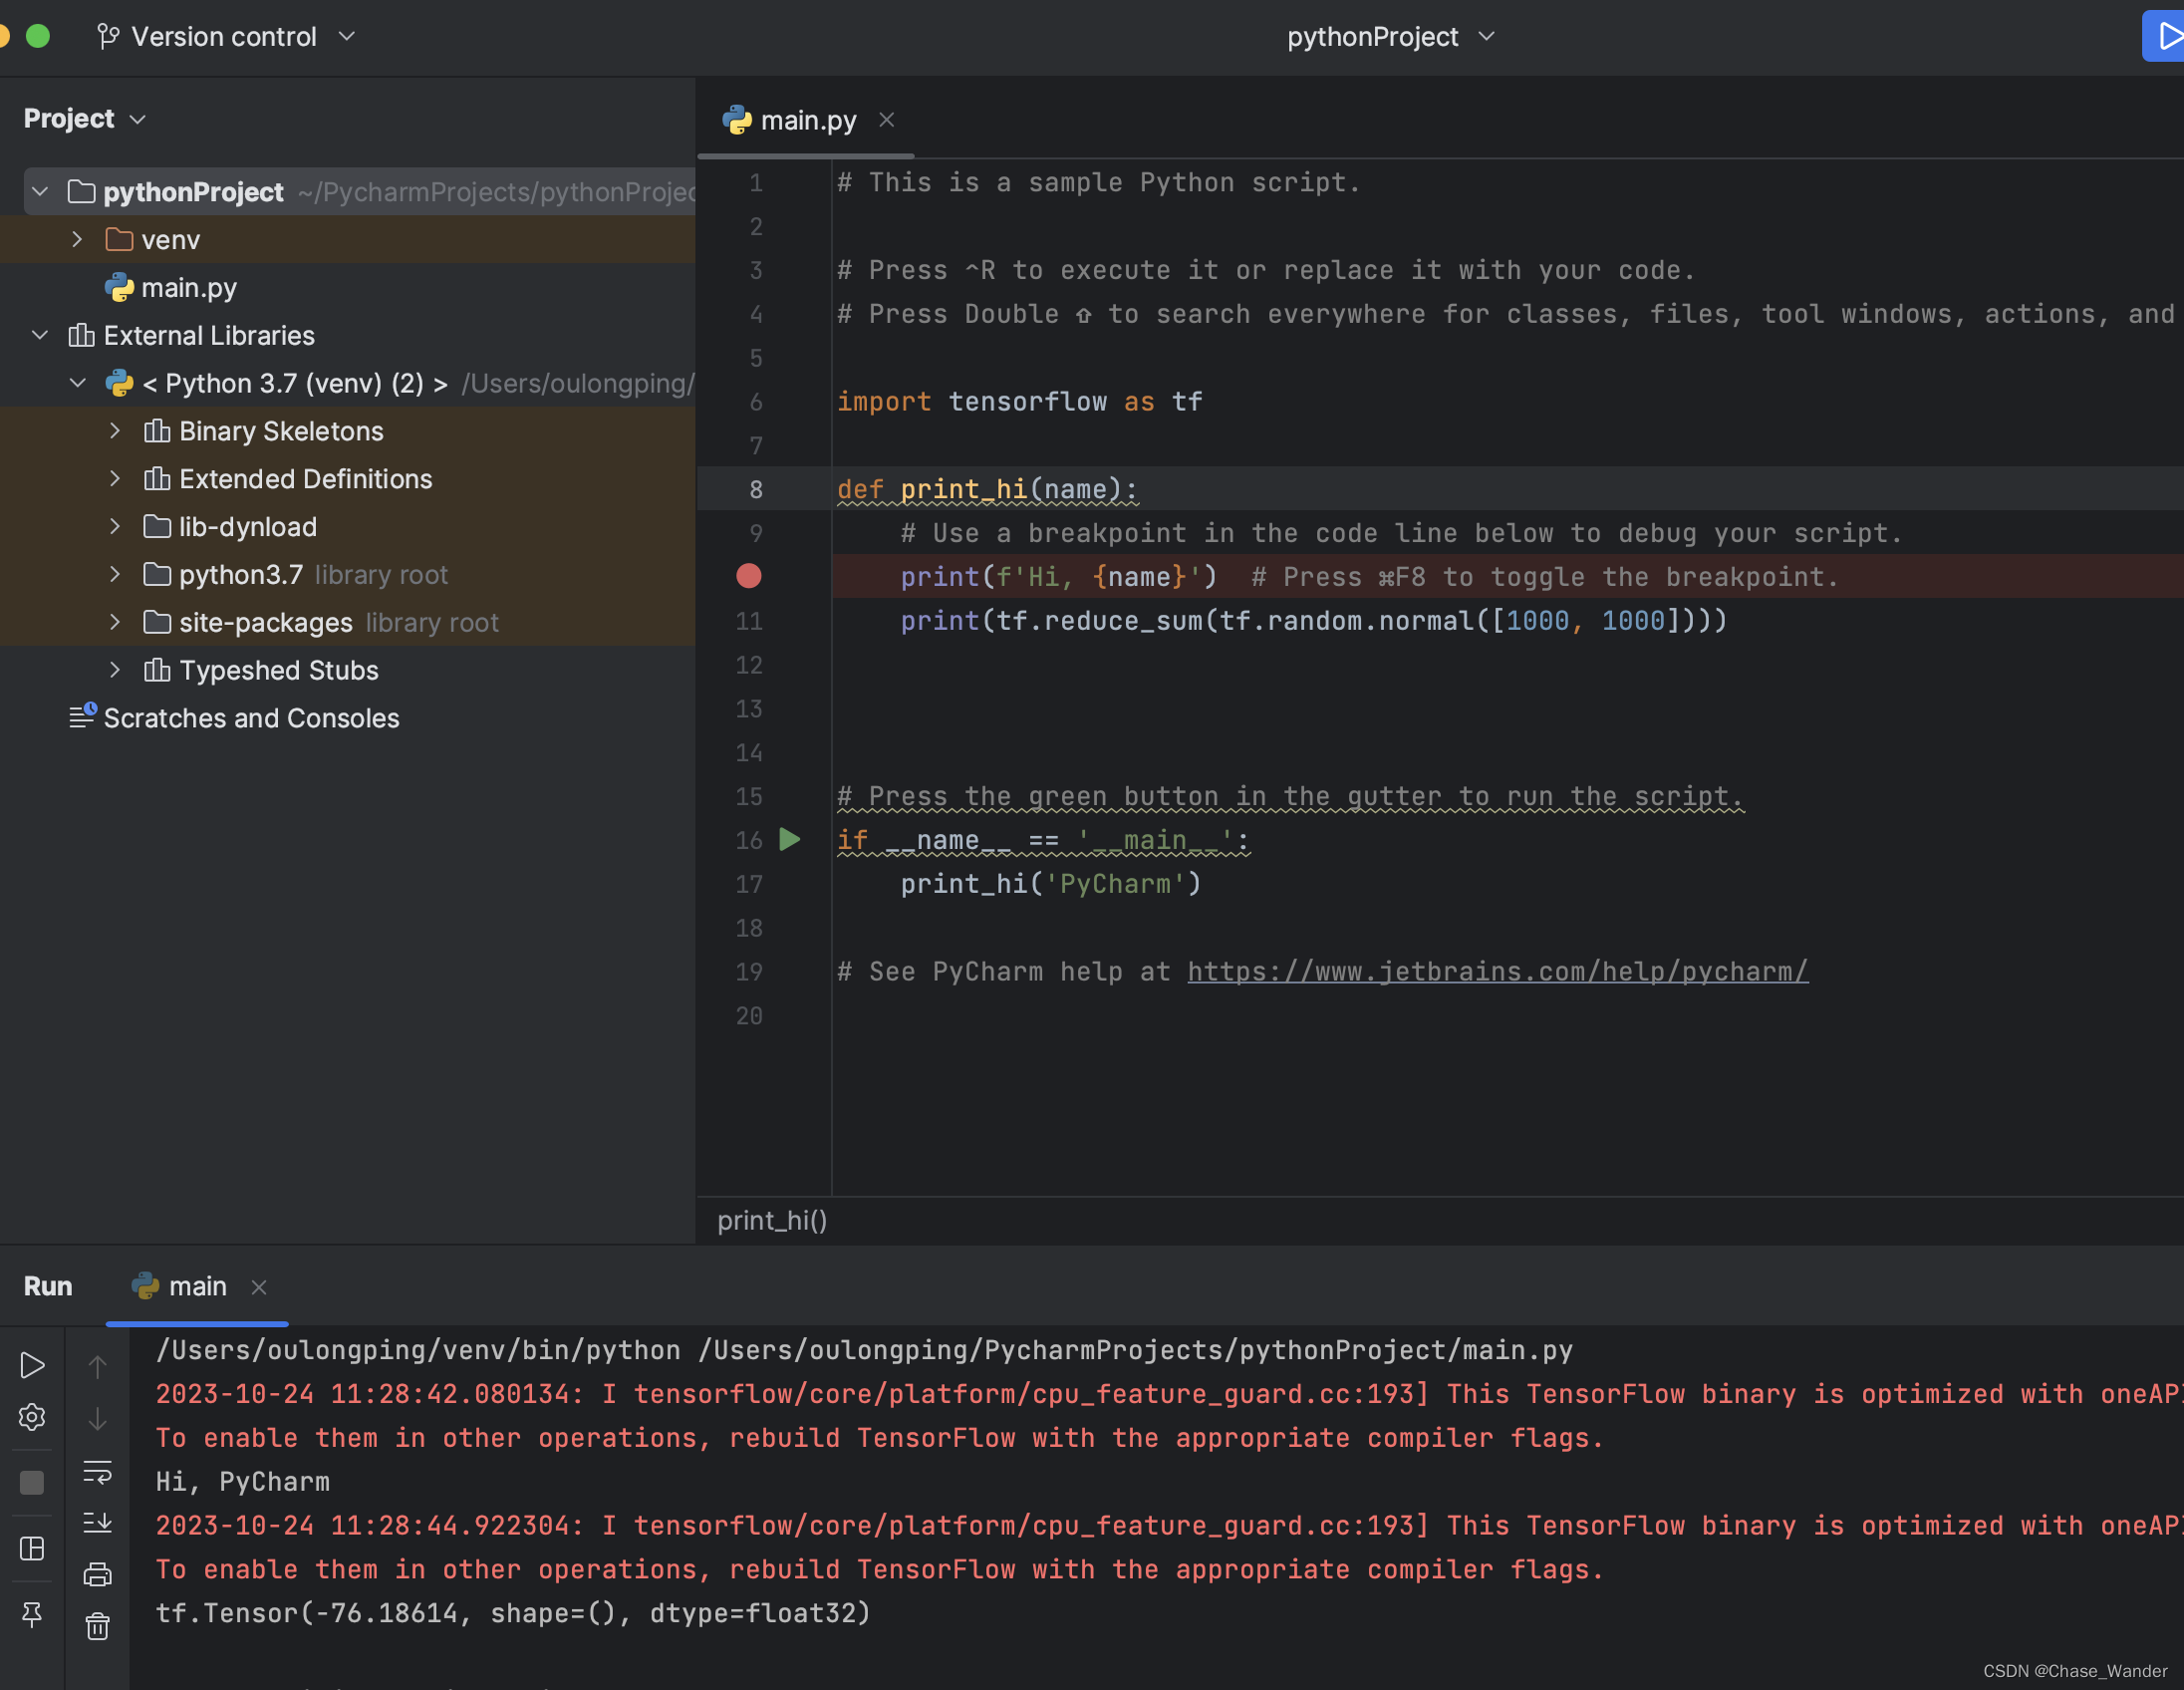Select the main run tab
The width and height of the screenshot is (2184, 1690).
point(196,1286)
